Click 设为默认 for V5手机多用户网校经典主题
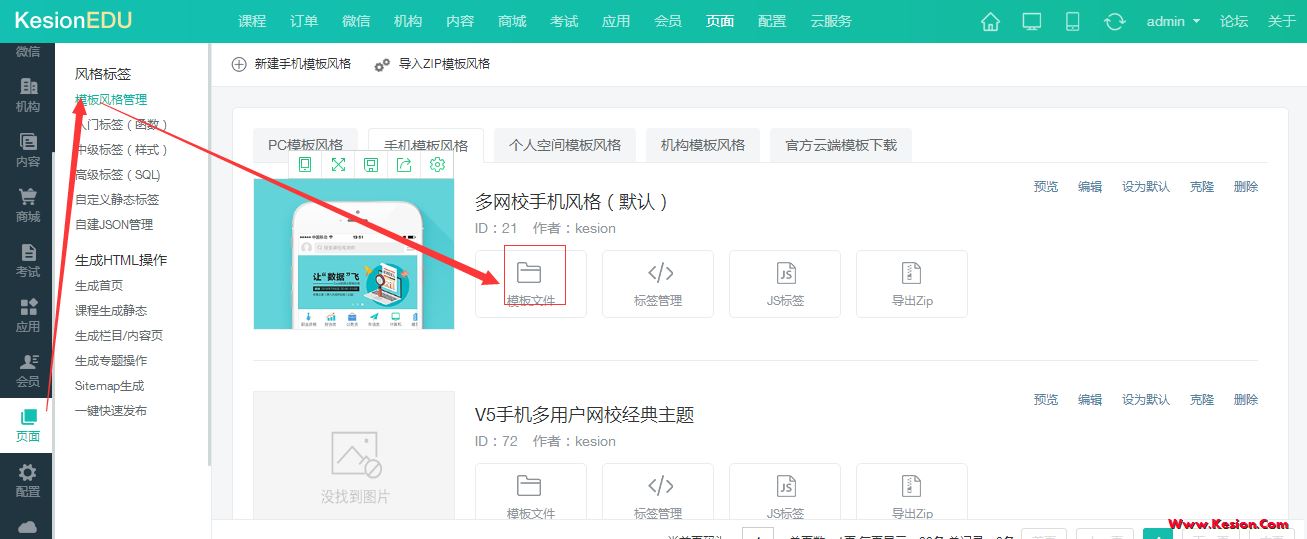This screenshot has height=539, width=1307. click(x=1146, y=400)
